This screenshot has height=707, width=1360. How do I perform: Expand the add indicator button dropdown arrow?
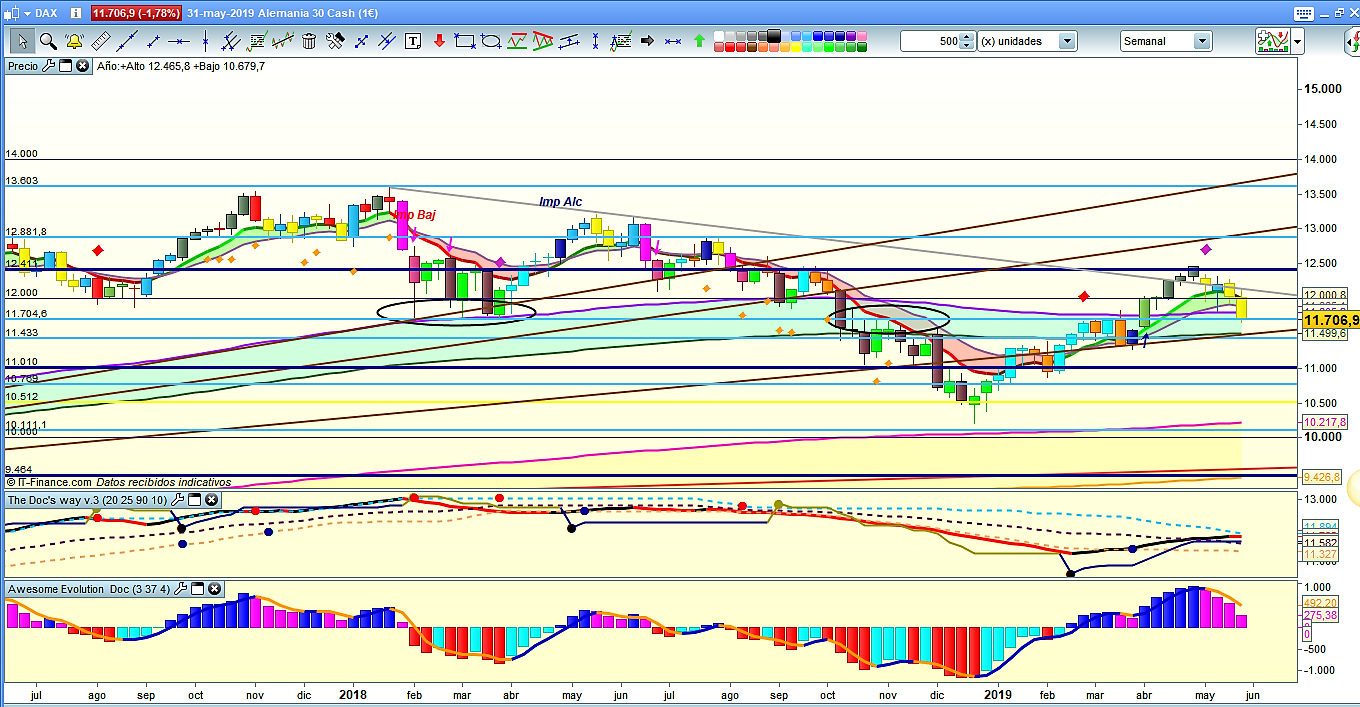pyautogui.click(x=1297, y=41)
